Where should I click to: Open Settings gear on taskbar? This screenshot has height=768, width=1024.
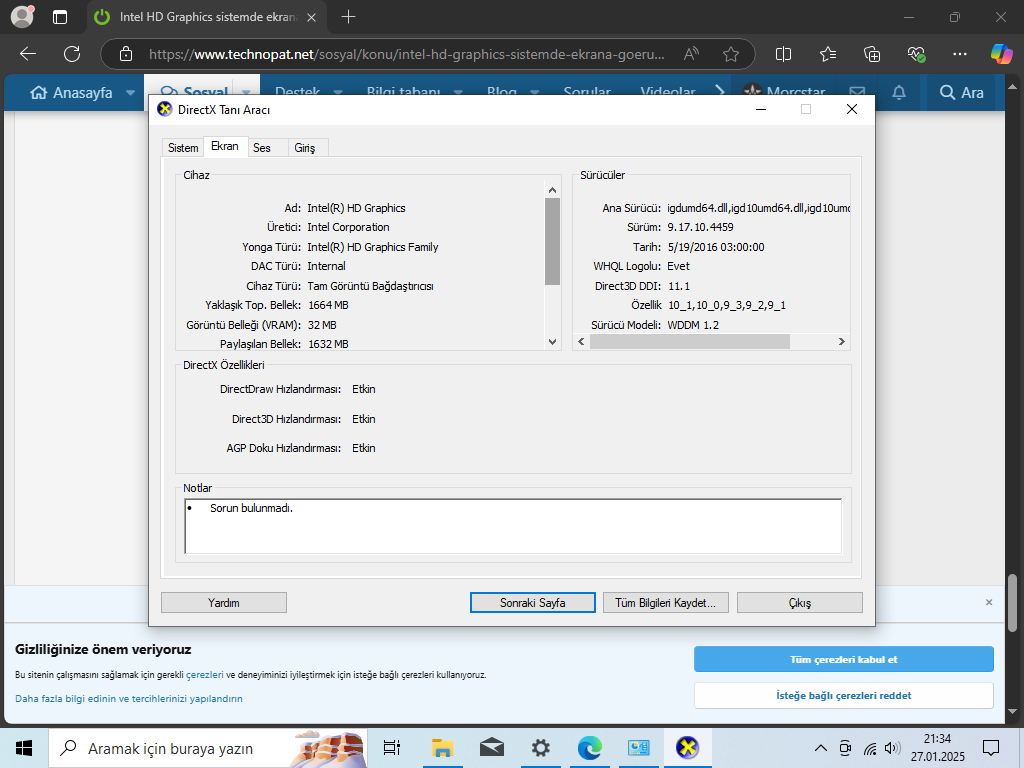(x=540, y=748)
